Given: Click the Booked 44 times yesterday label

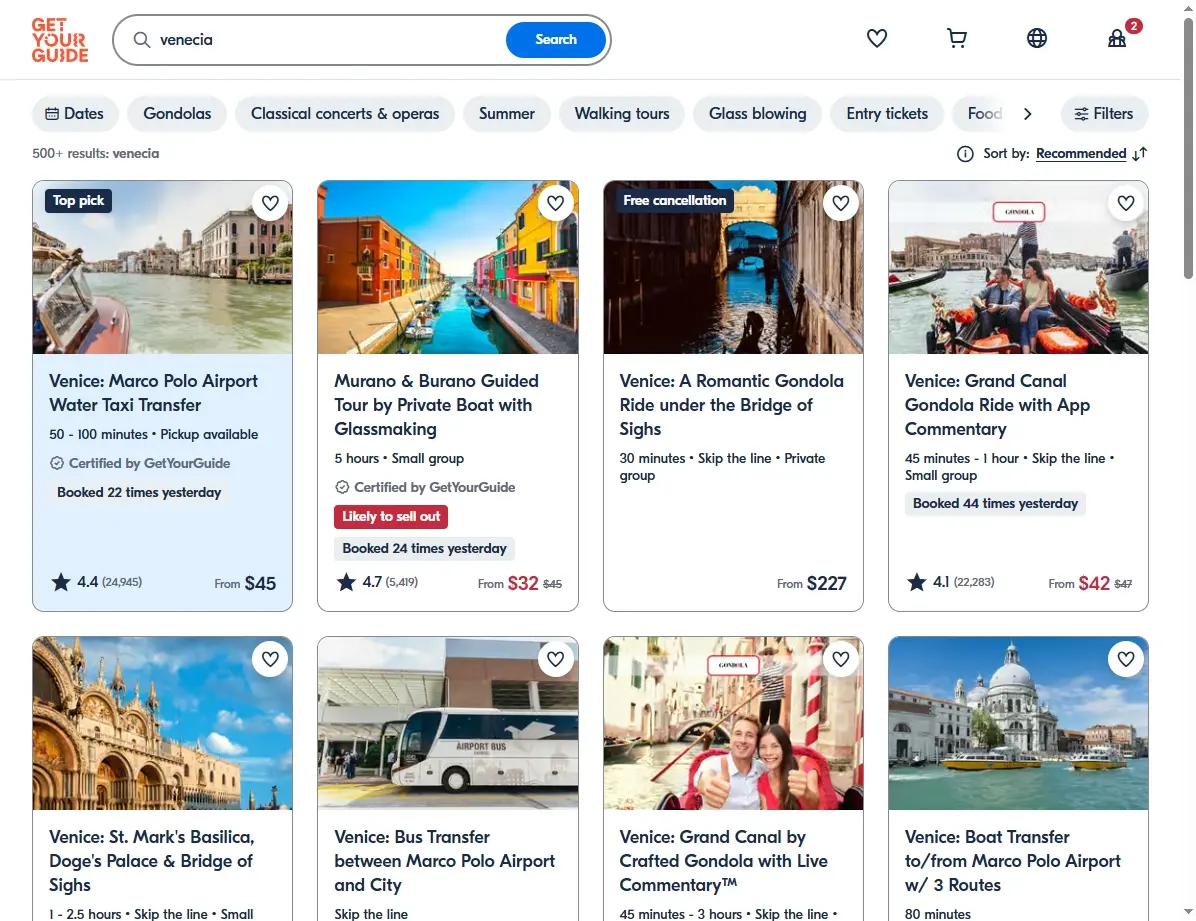Looking at the screenshot, I should point(995,504).
